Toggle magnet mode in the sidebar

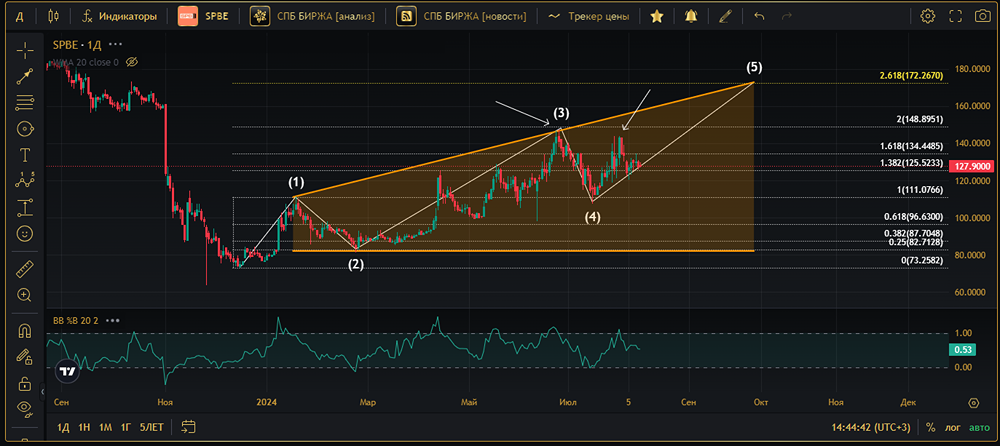coord(25,332)
